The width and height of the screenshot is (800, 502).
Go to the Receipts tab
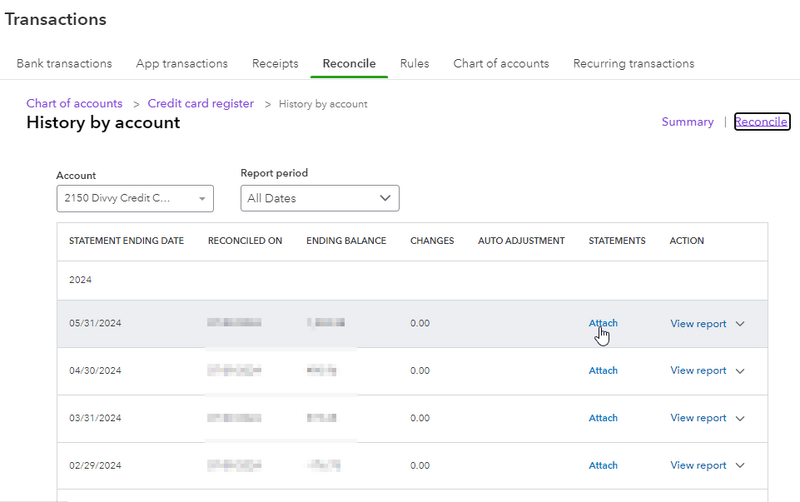click(275, 63)
